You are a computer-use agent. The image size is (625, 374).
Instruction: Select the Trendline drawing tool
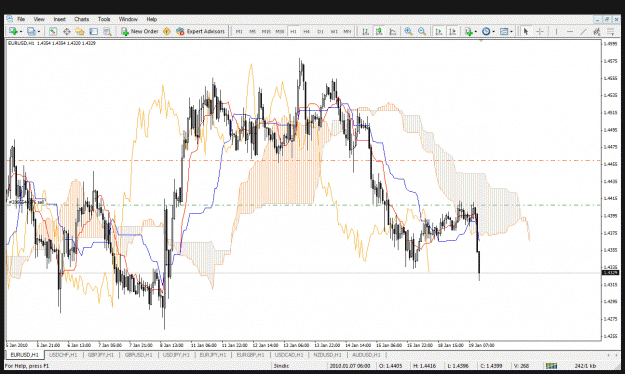584,31
